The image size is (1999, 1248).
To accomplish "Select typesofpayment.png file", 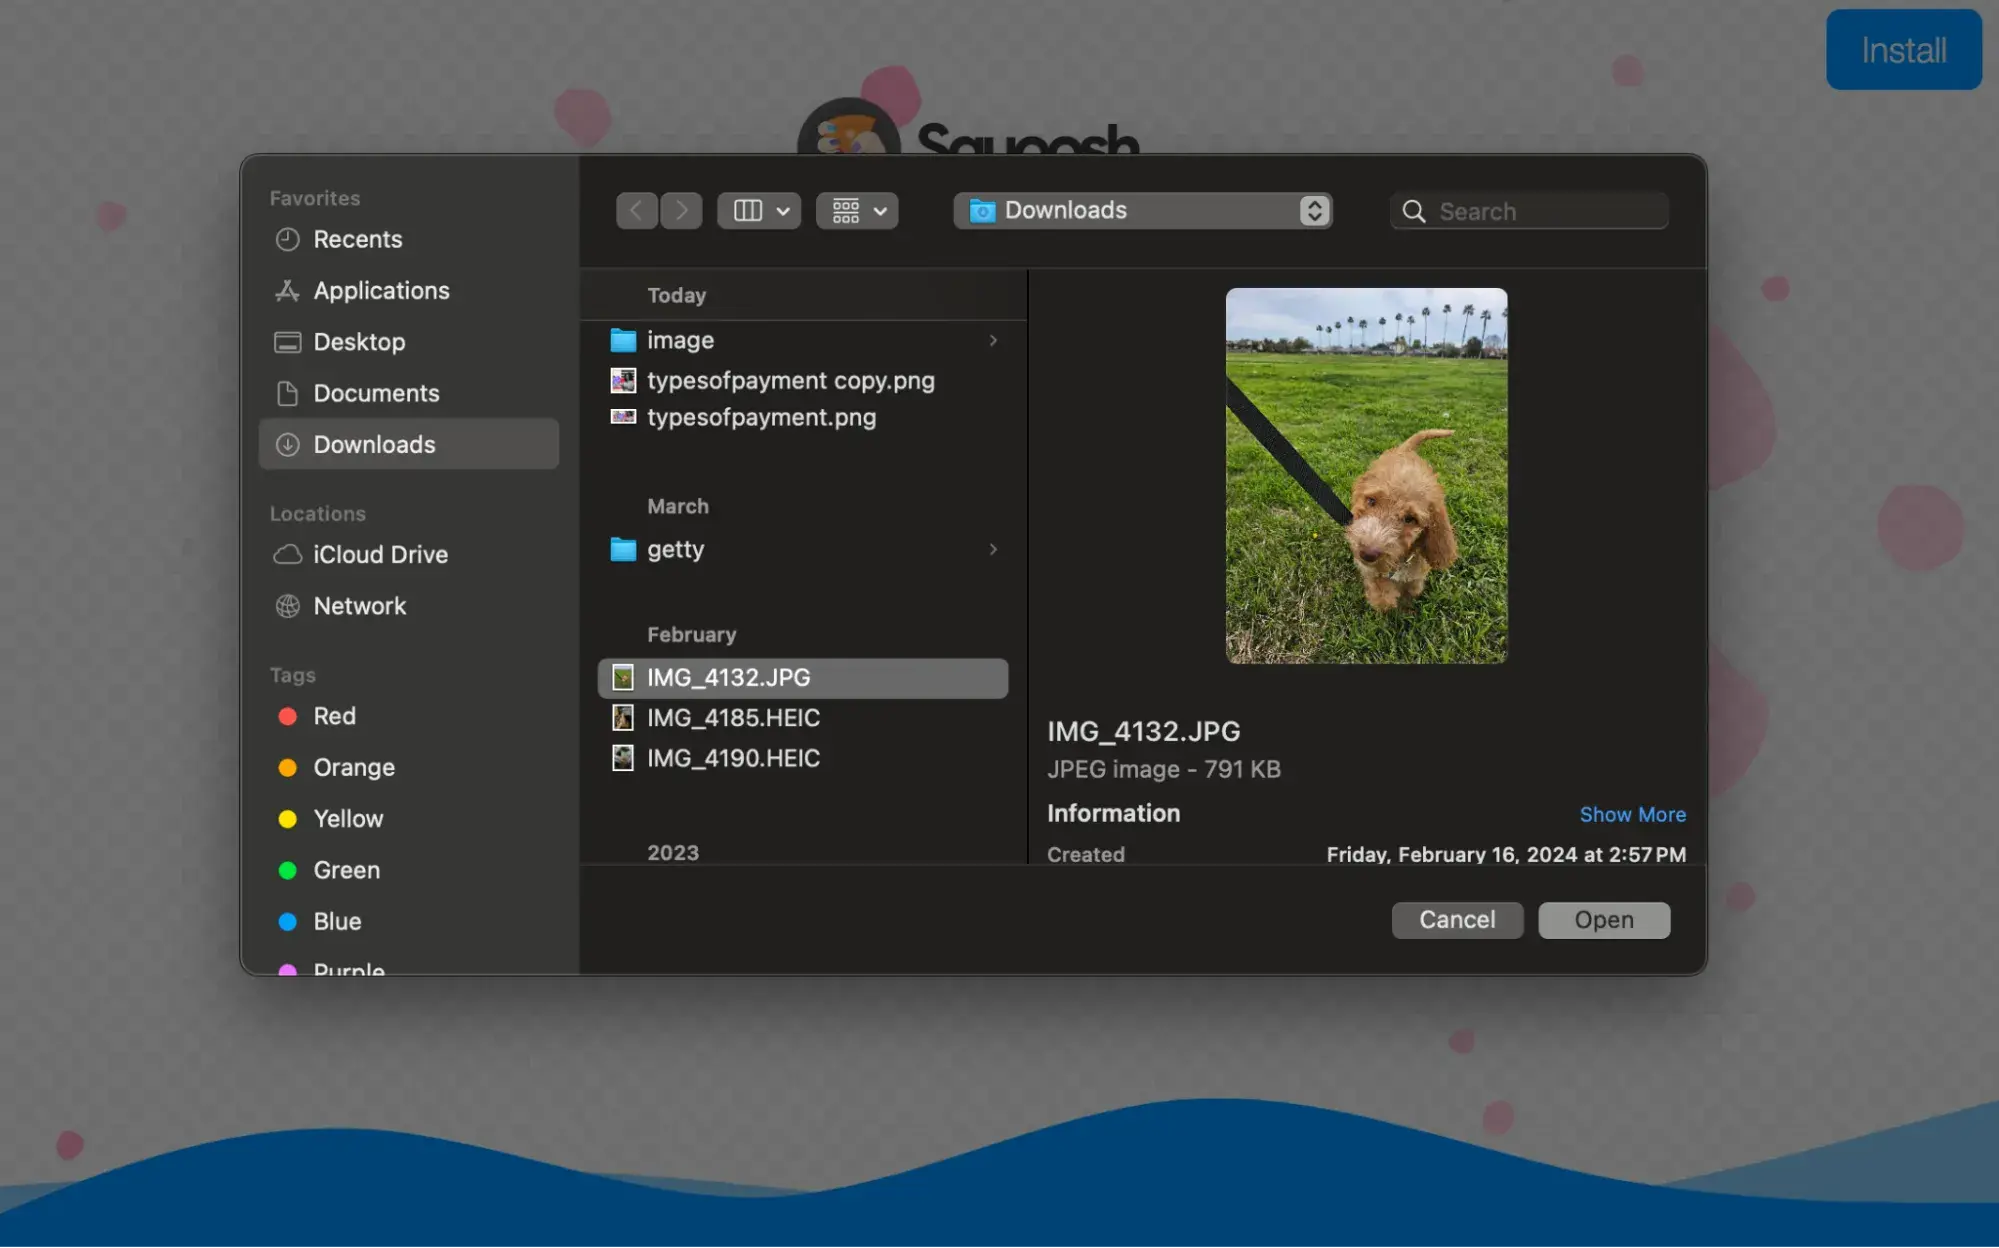I will coord(803,417).
